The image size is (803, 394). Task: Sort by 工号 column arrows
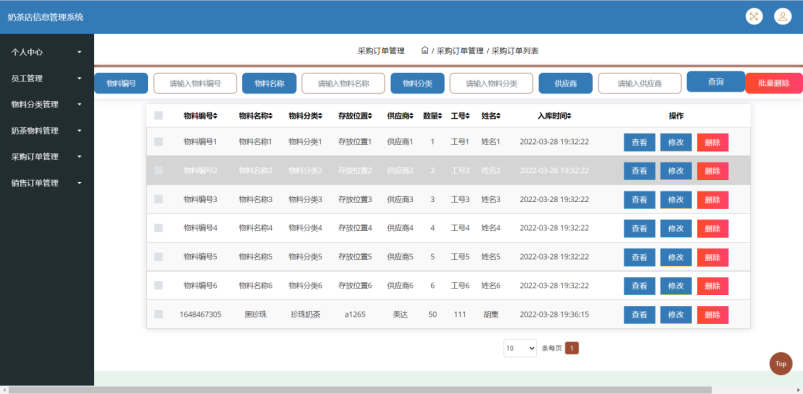(468, 116)
